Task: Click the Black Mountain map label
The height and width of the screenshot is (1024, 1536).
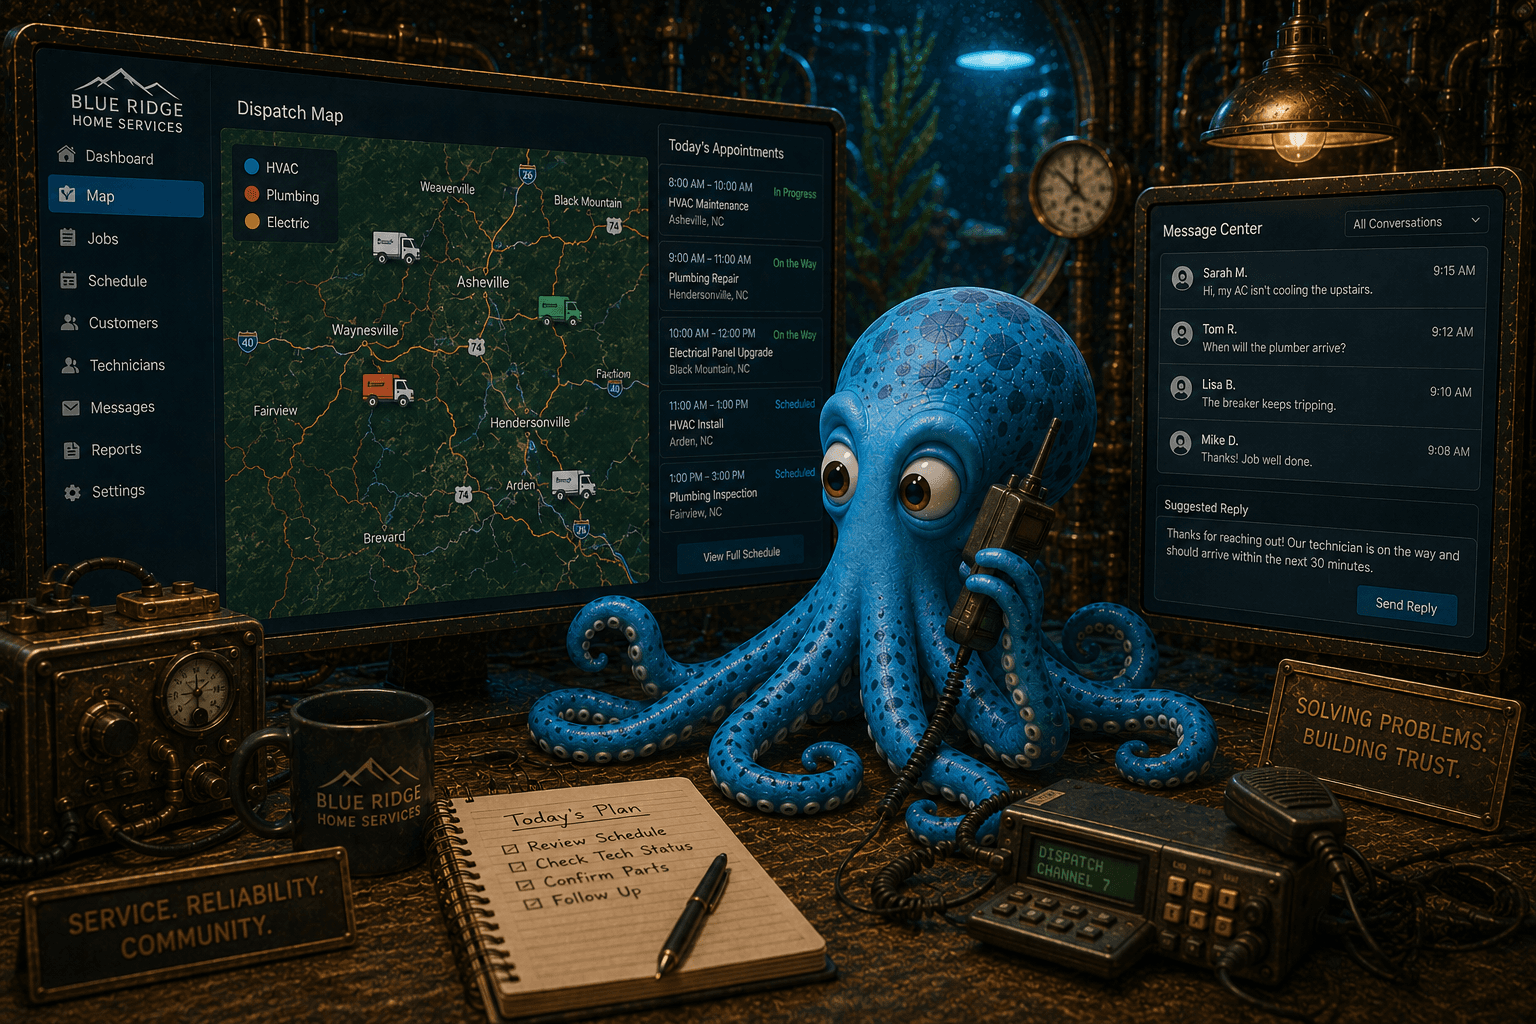Action: tap(588, 201)
